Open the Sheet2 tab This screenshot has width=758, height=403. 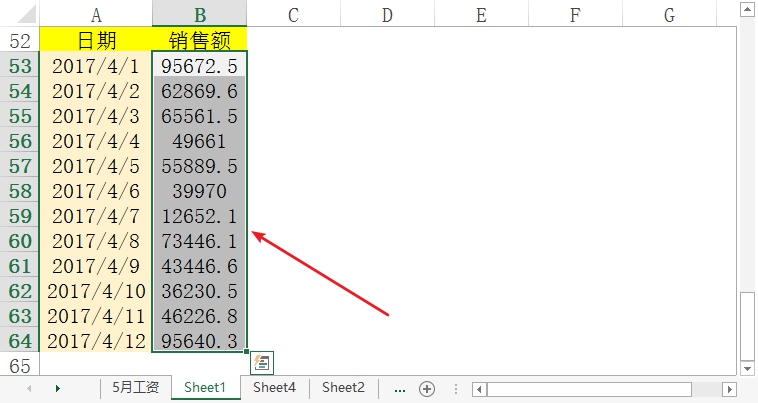(344, 388)
